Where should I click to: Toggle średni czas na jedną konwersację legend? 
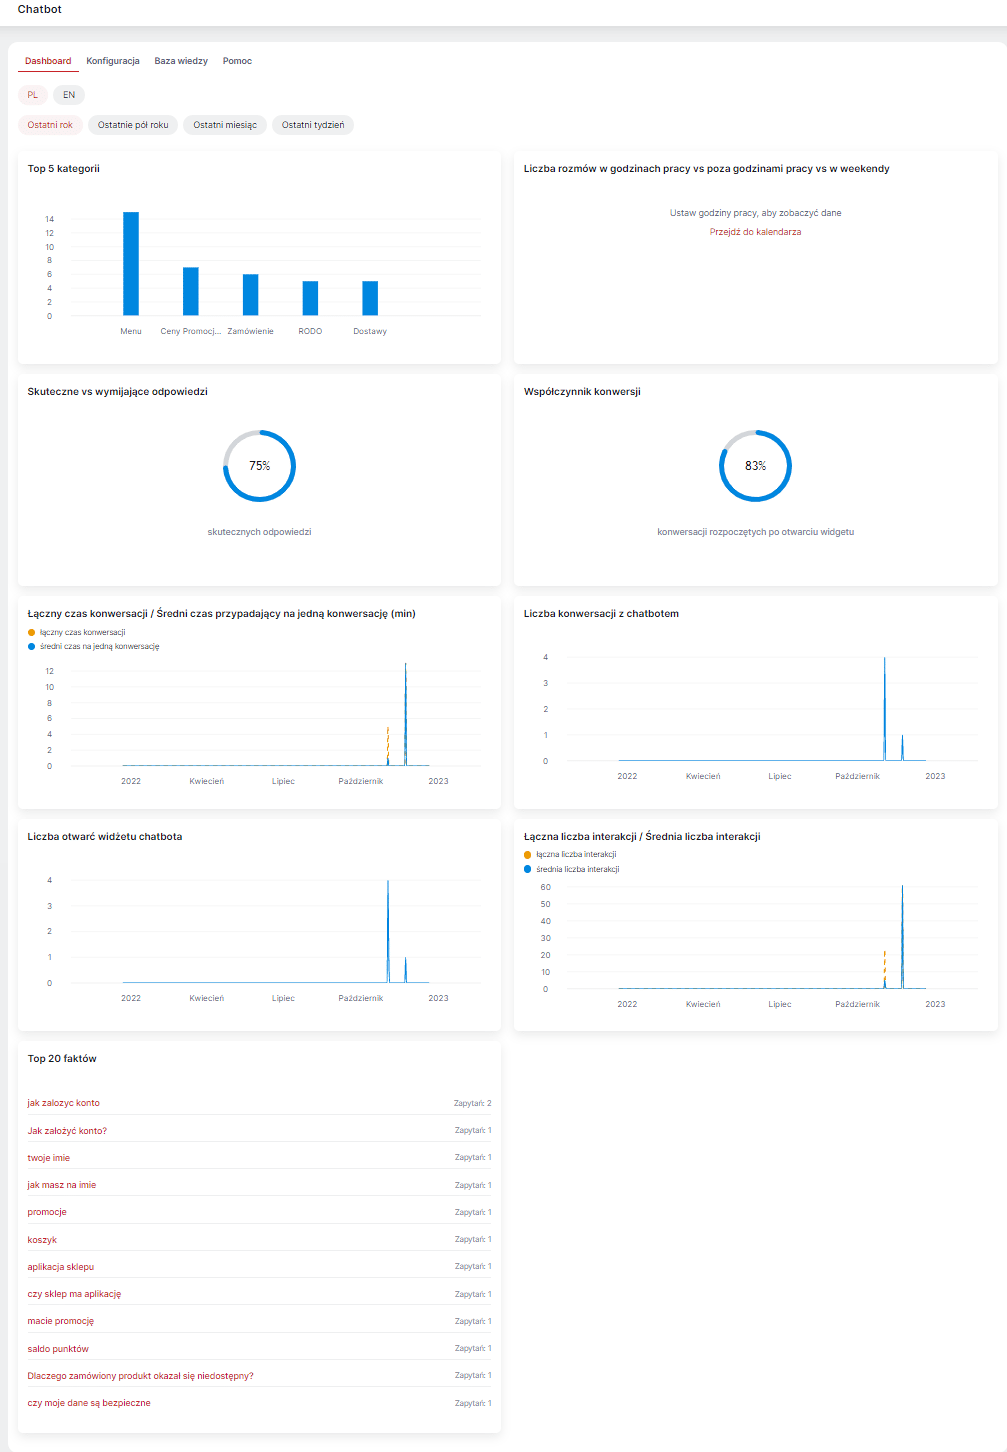tap(94, 646)
